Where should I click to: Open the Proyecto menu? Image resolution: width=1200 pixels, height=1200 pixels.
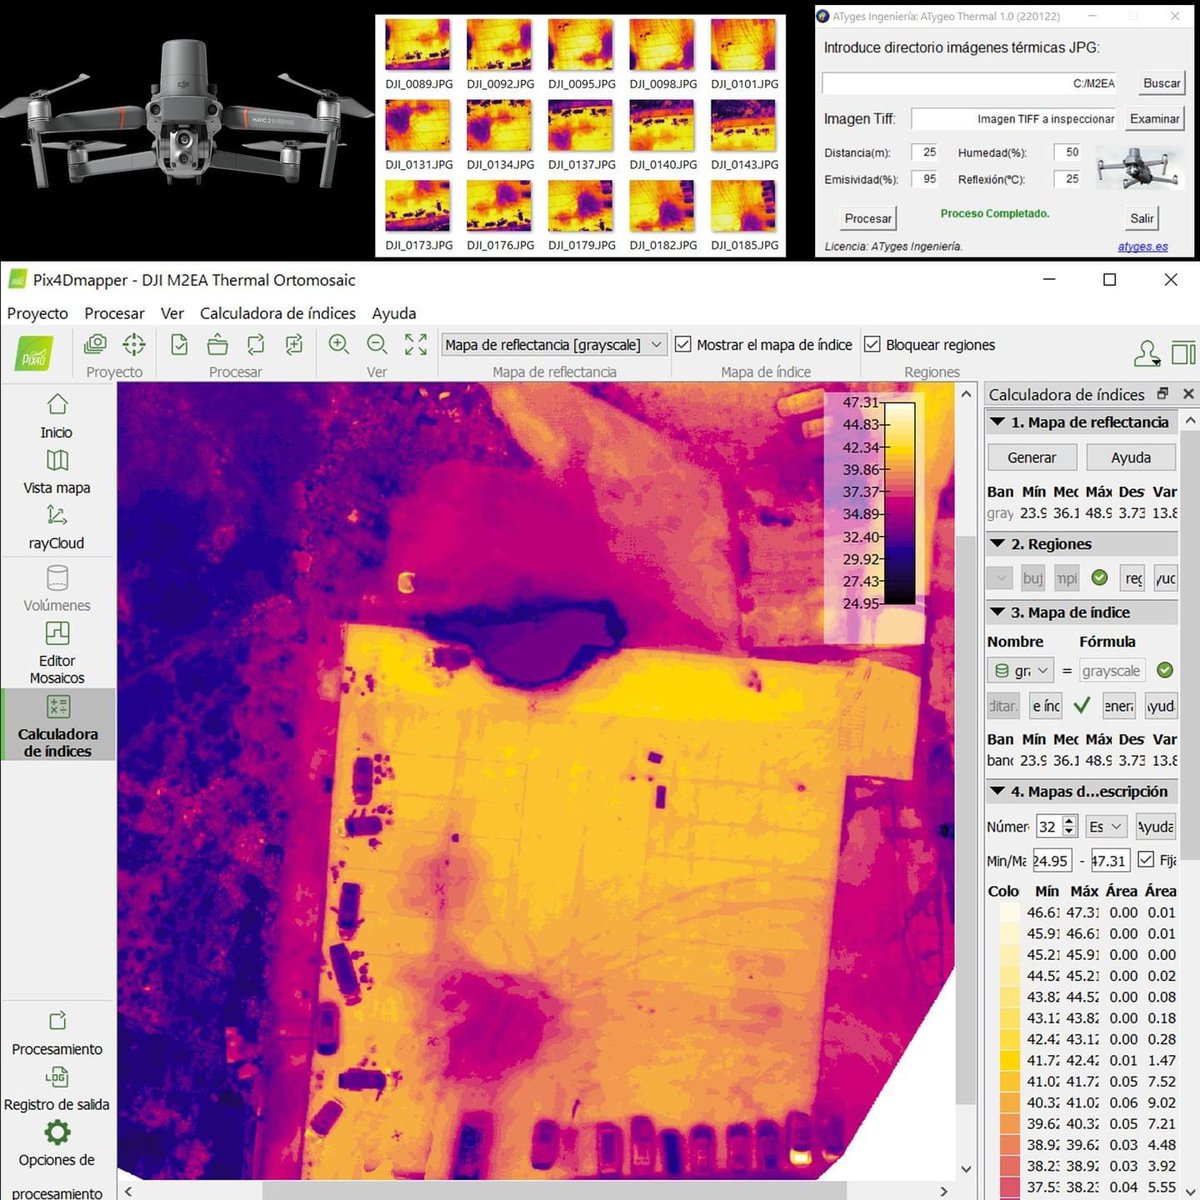click(38, 313)
